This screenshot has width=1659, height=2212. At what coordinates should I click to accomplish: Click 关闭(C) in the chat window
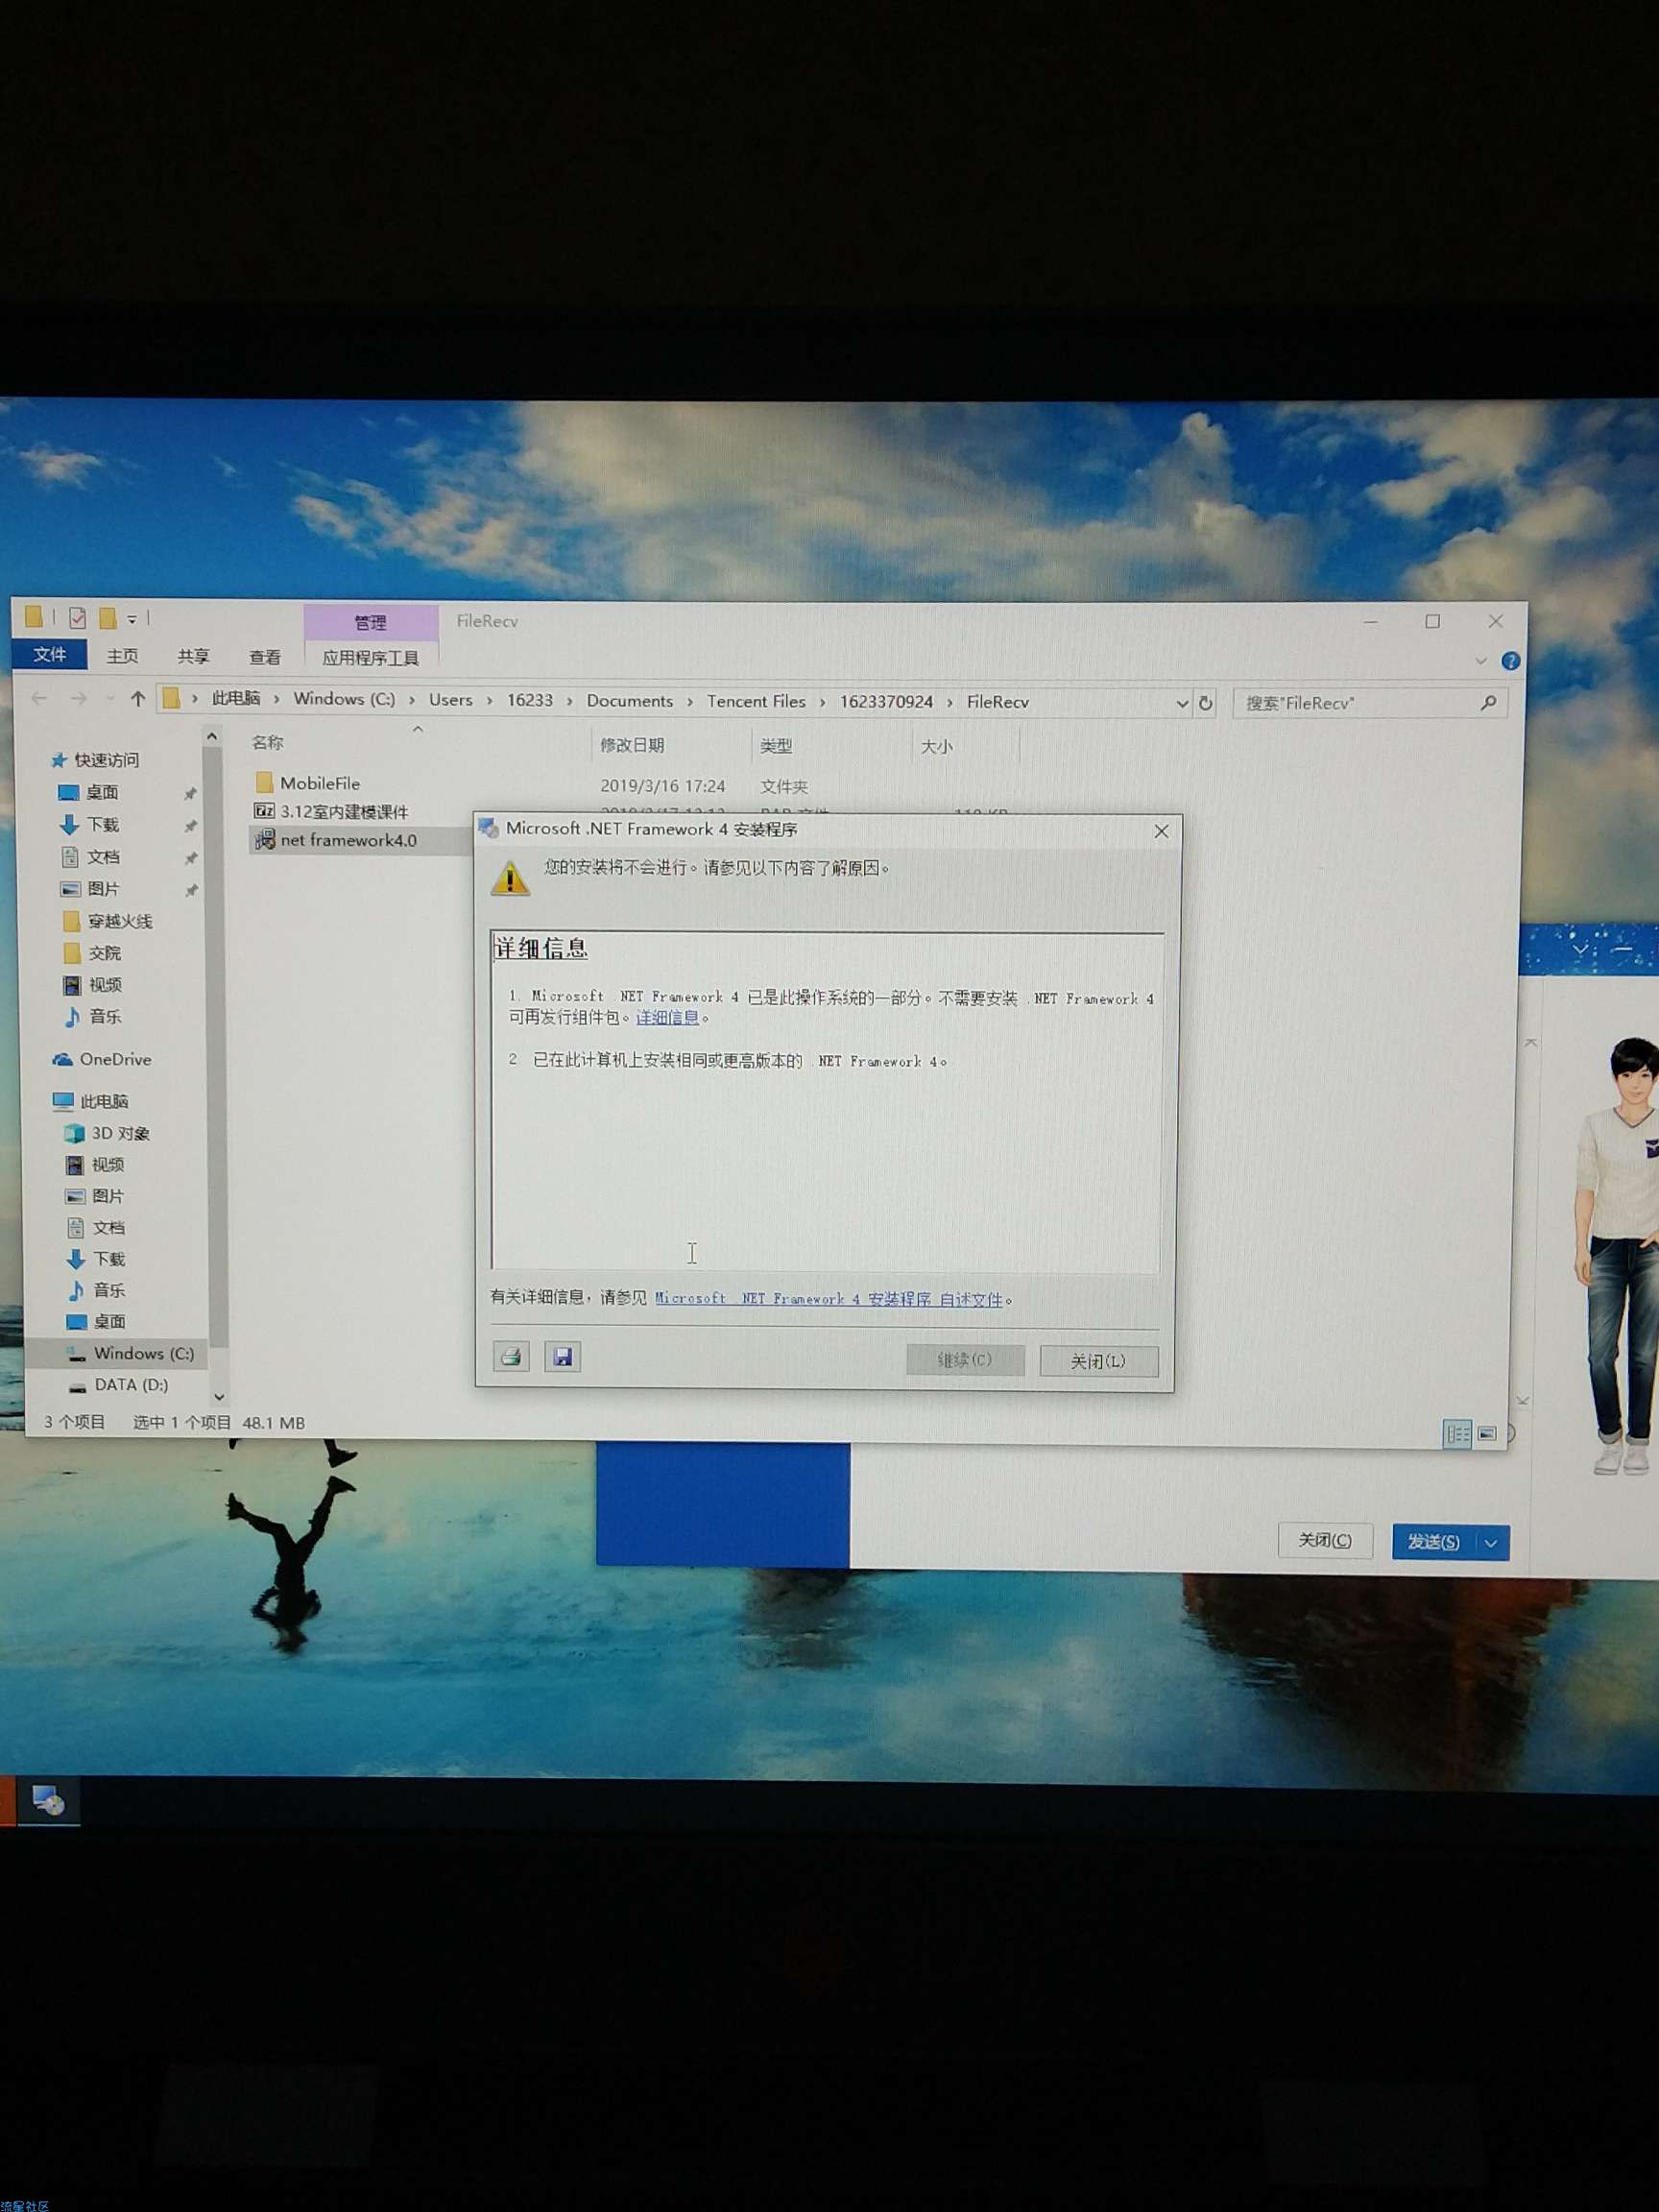click(1325, 1540)
